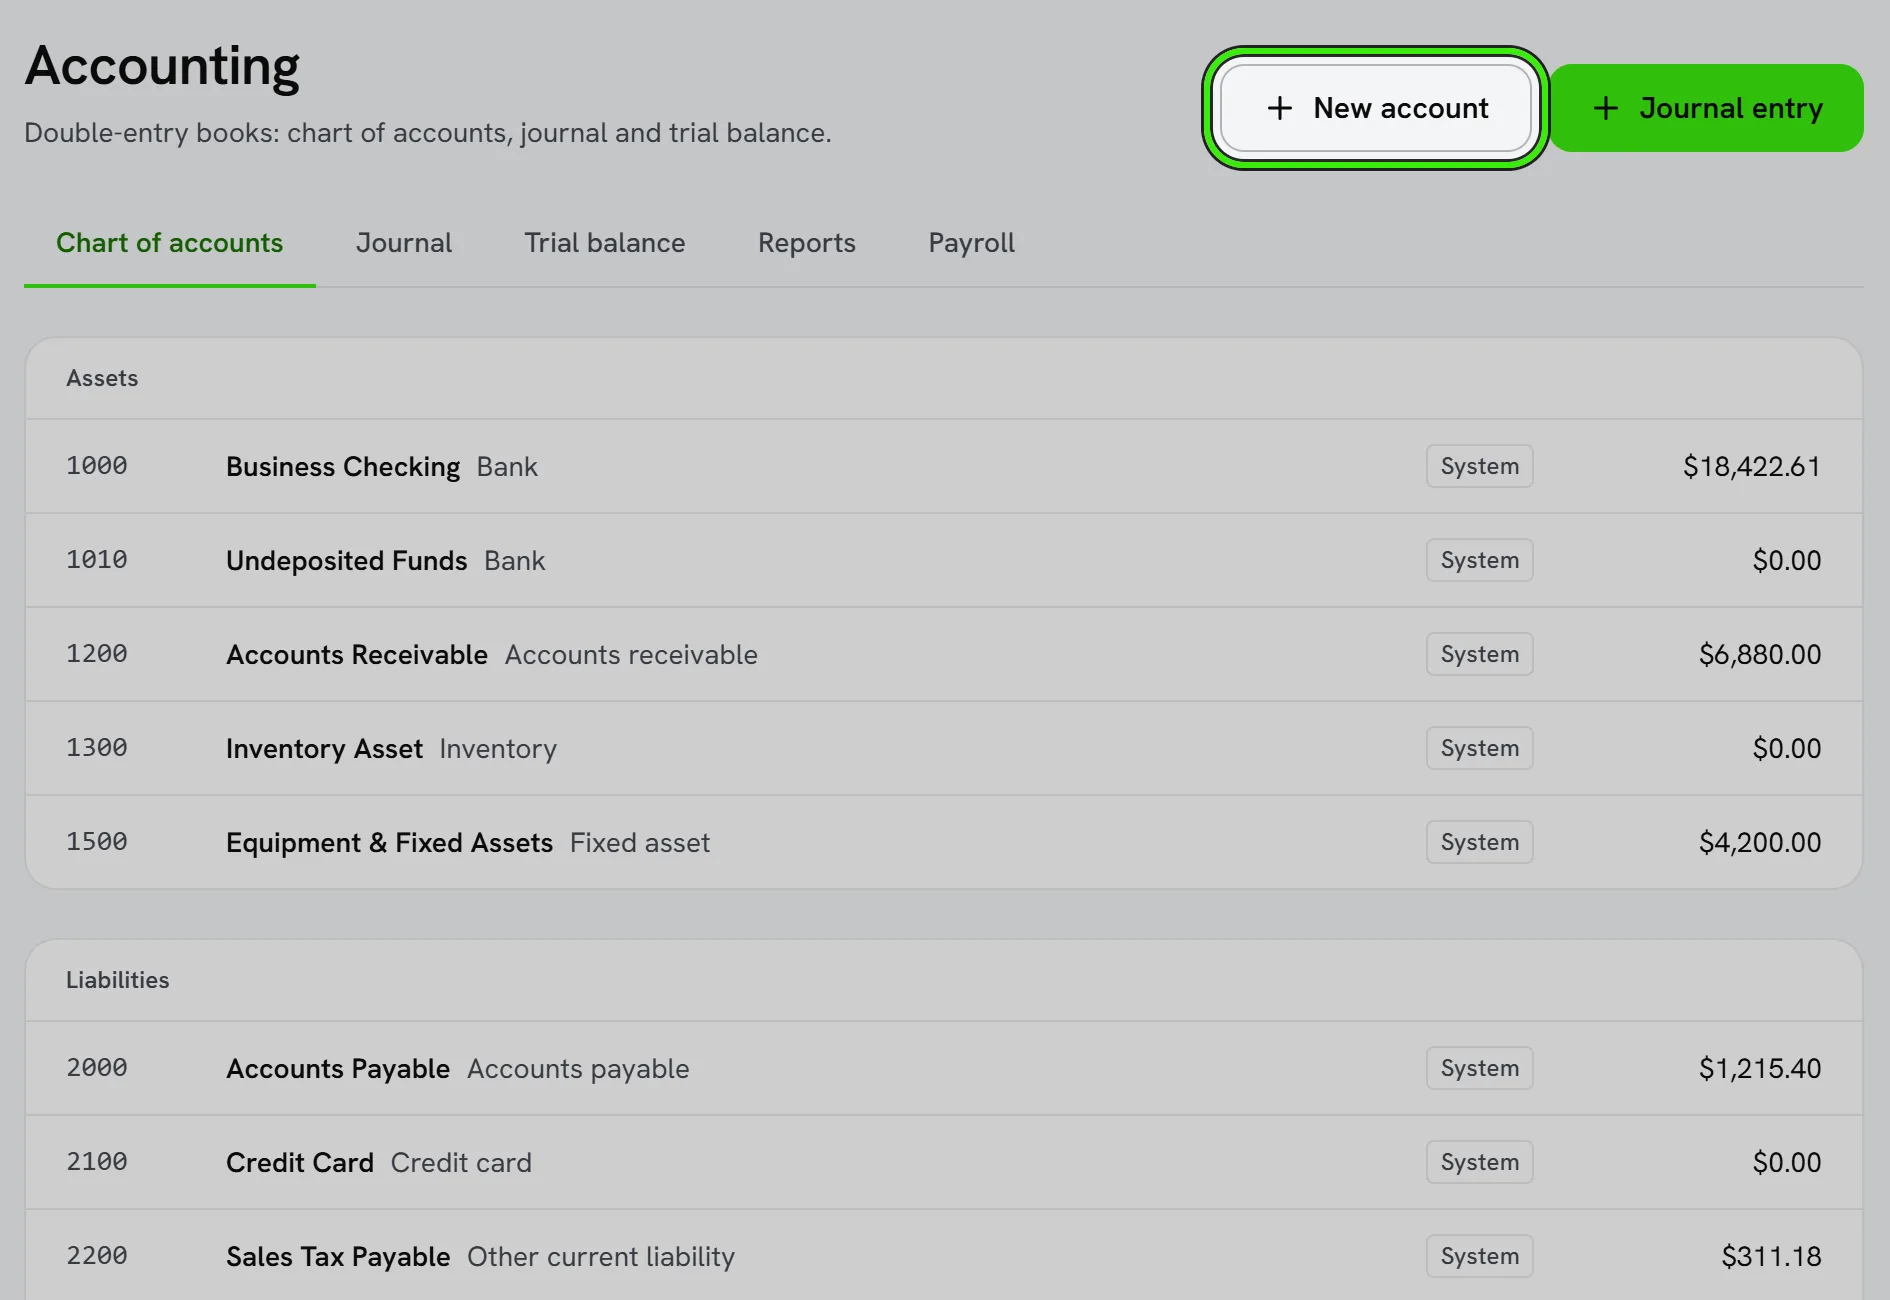The image size is (1890, 1300).
Task: Go to the Reports tab
Action: [807, 243]
